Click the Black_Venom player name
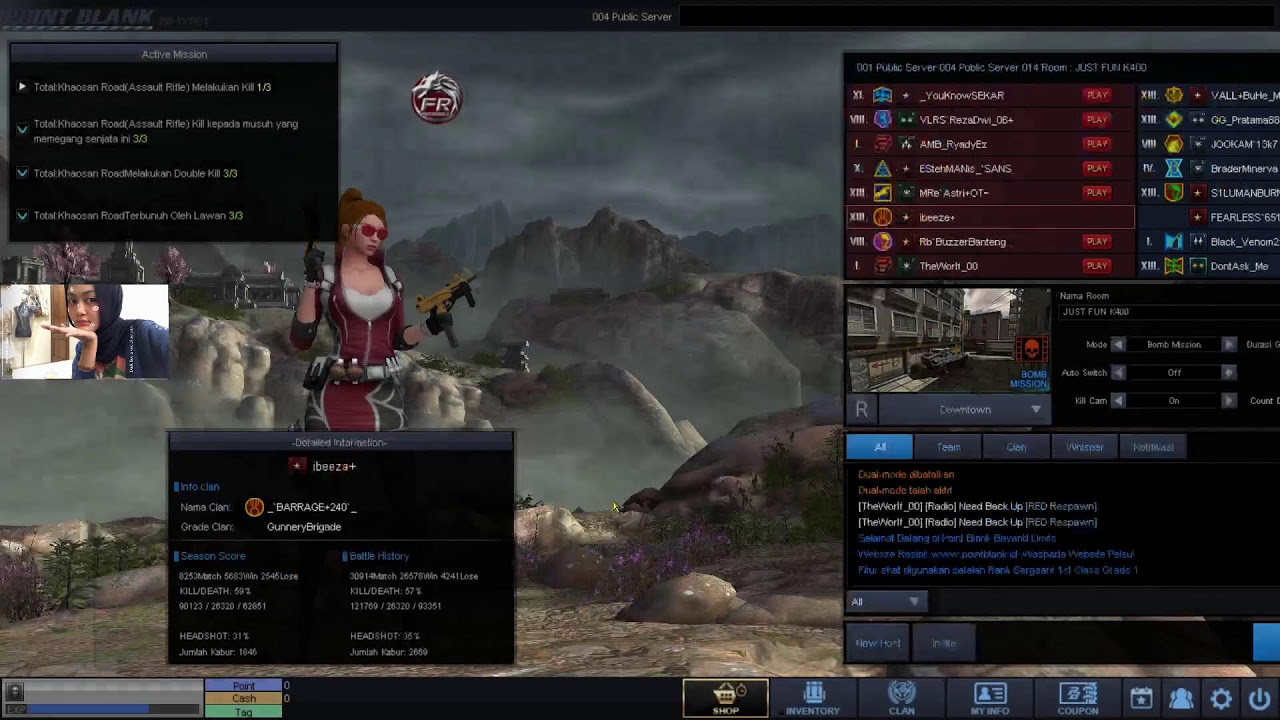 (1245, 241)
